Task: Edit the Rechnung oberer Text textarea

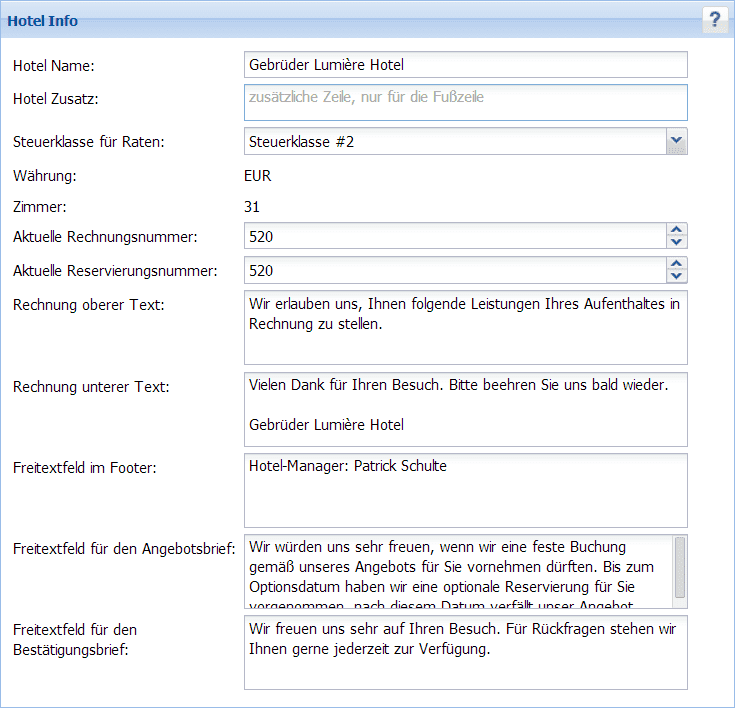Action: point(465,328)
